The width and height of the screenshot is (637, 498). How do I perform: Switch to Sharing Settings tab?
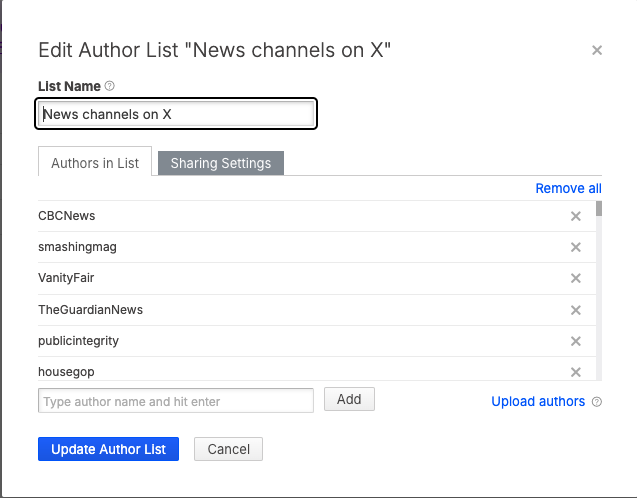(221, 163)
